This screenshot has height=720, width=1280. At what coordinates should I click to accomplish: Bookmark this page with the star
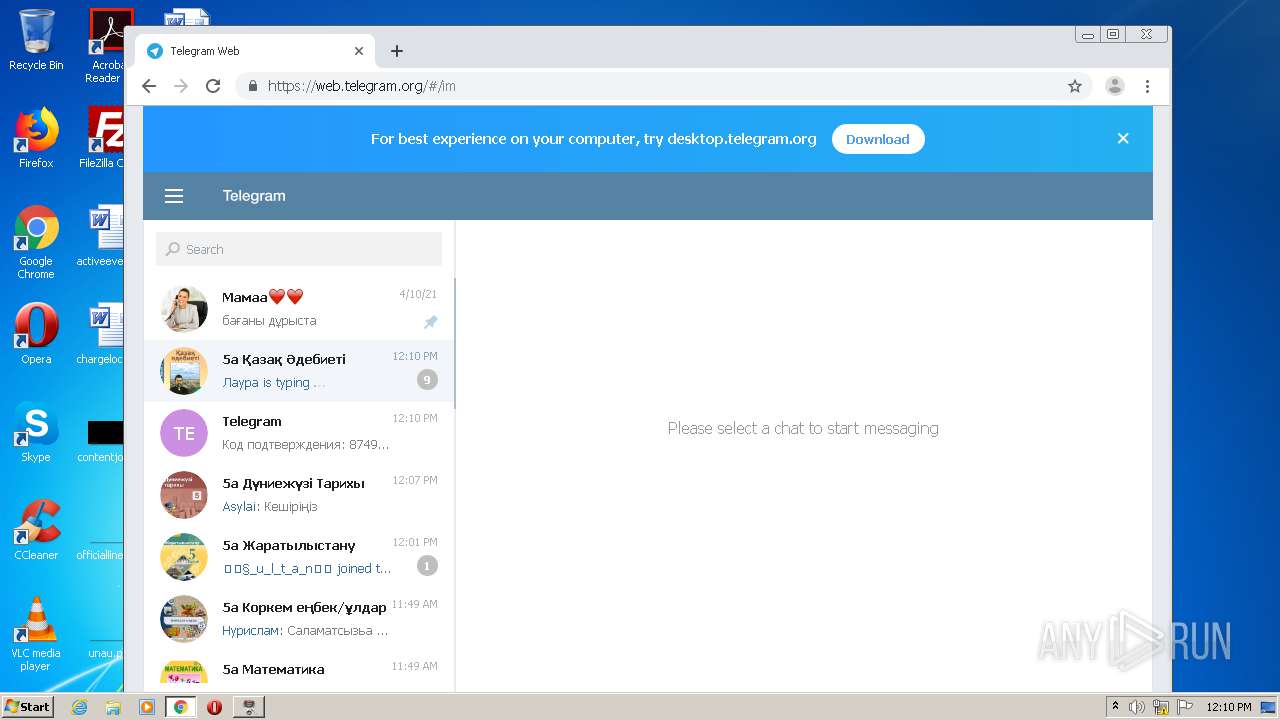(1075, 86)
